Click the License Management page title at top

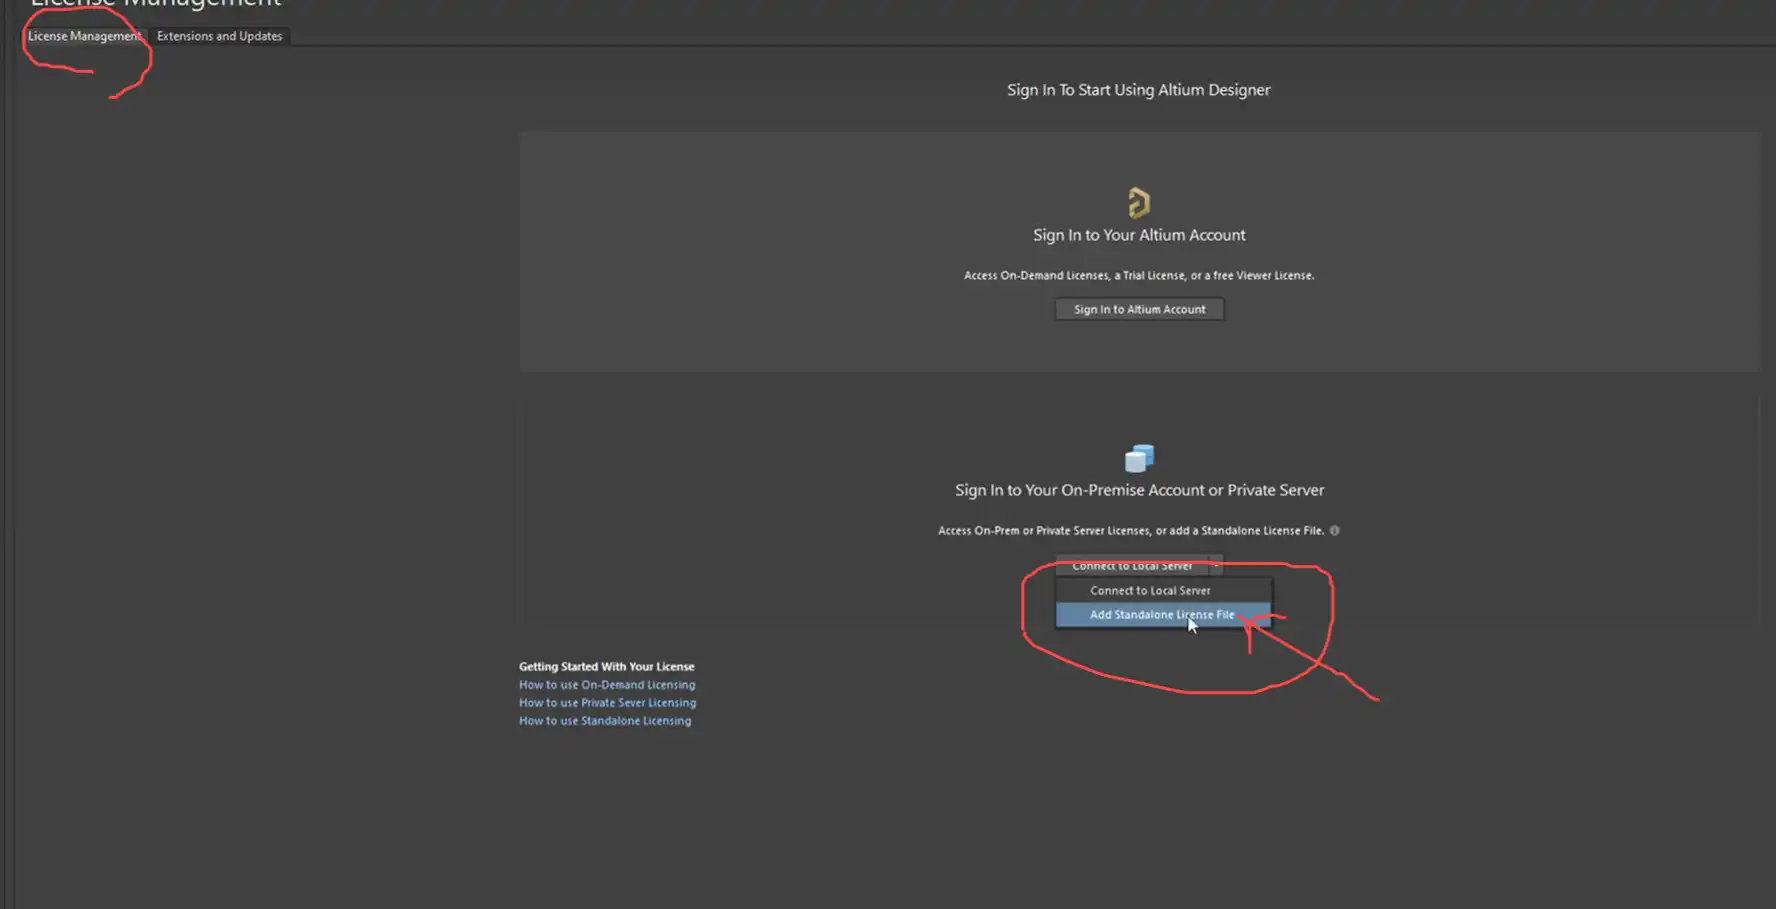pyautogui.click(x=156, y=5)
